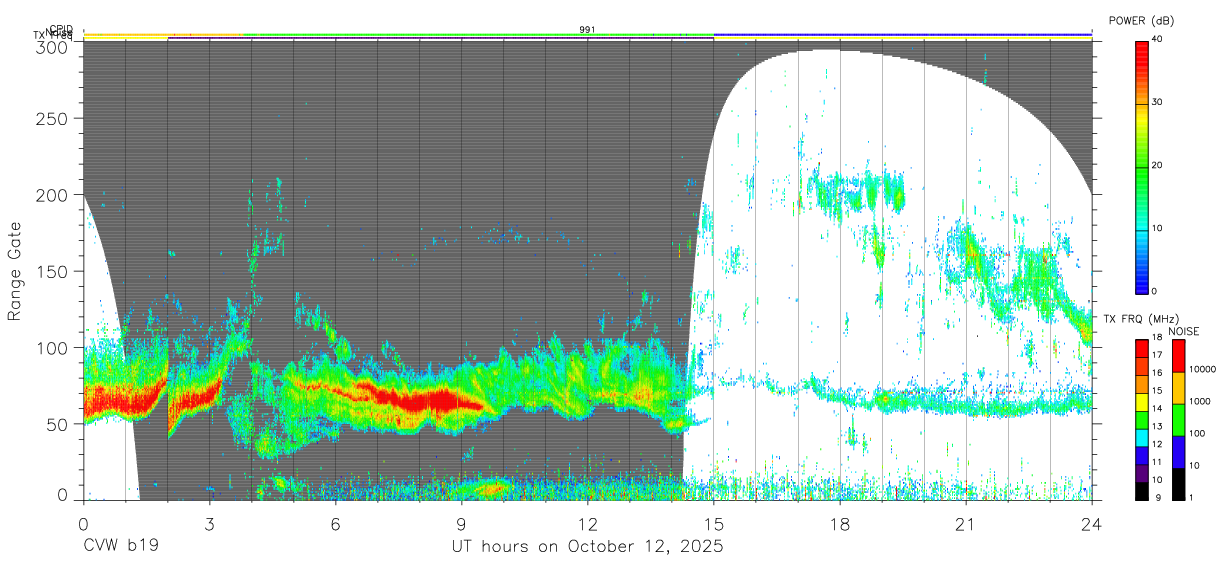Click the '1000' label on NOISE scale

[x=1200, y=401]
